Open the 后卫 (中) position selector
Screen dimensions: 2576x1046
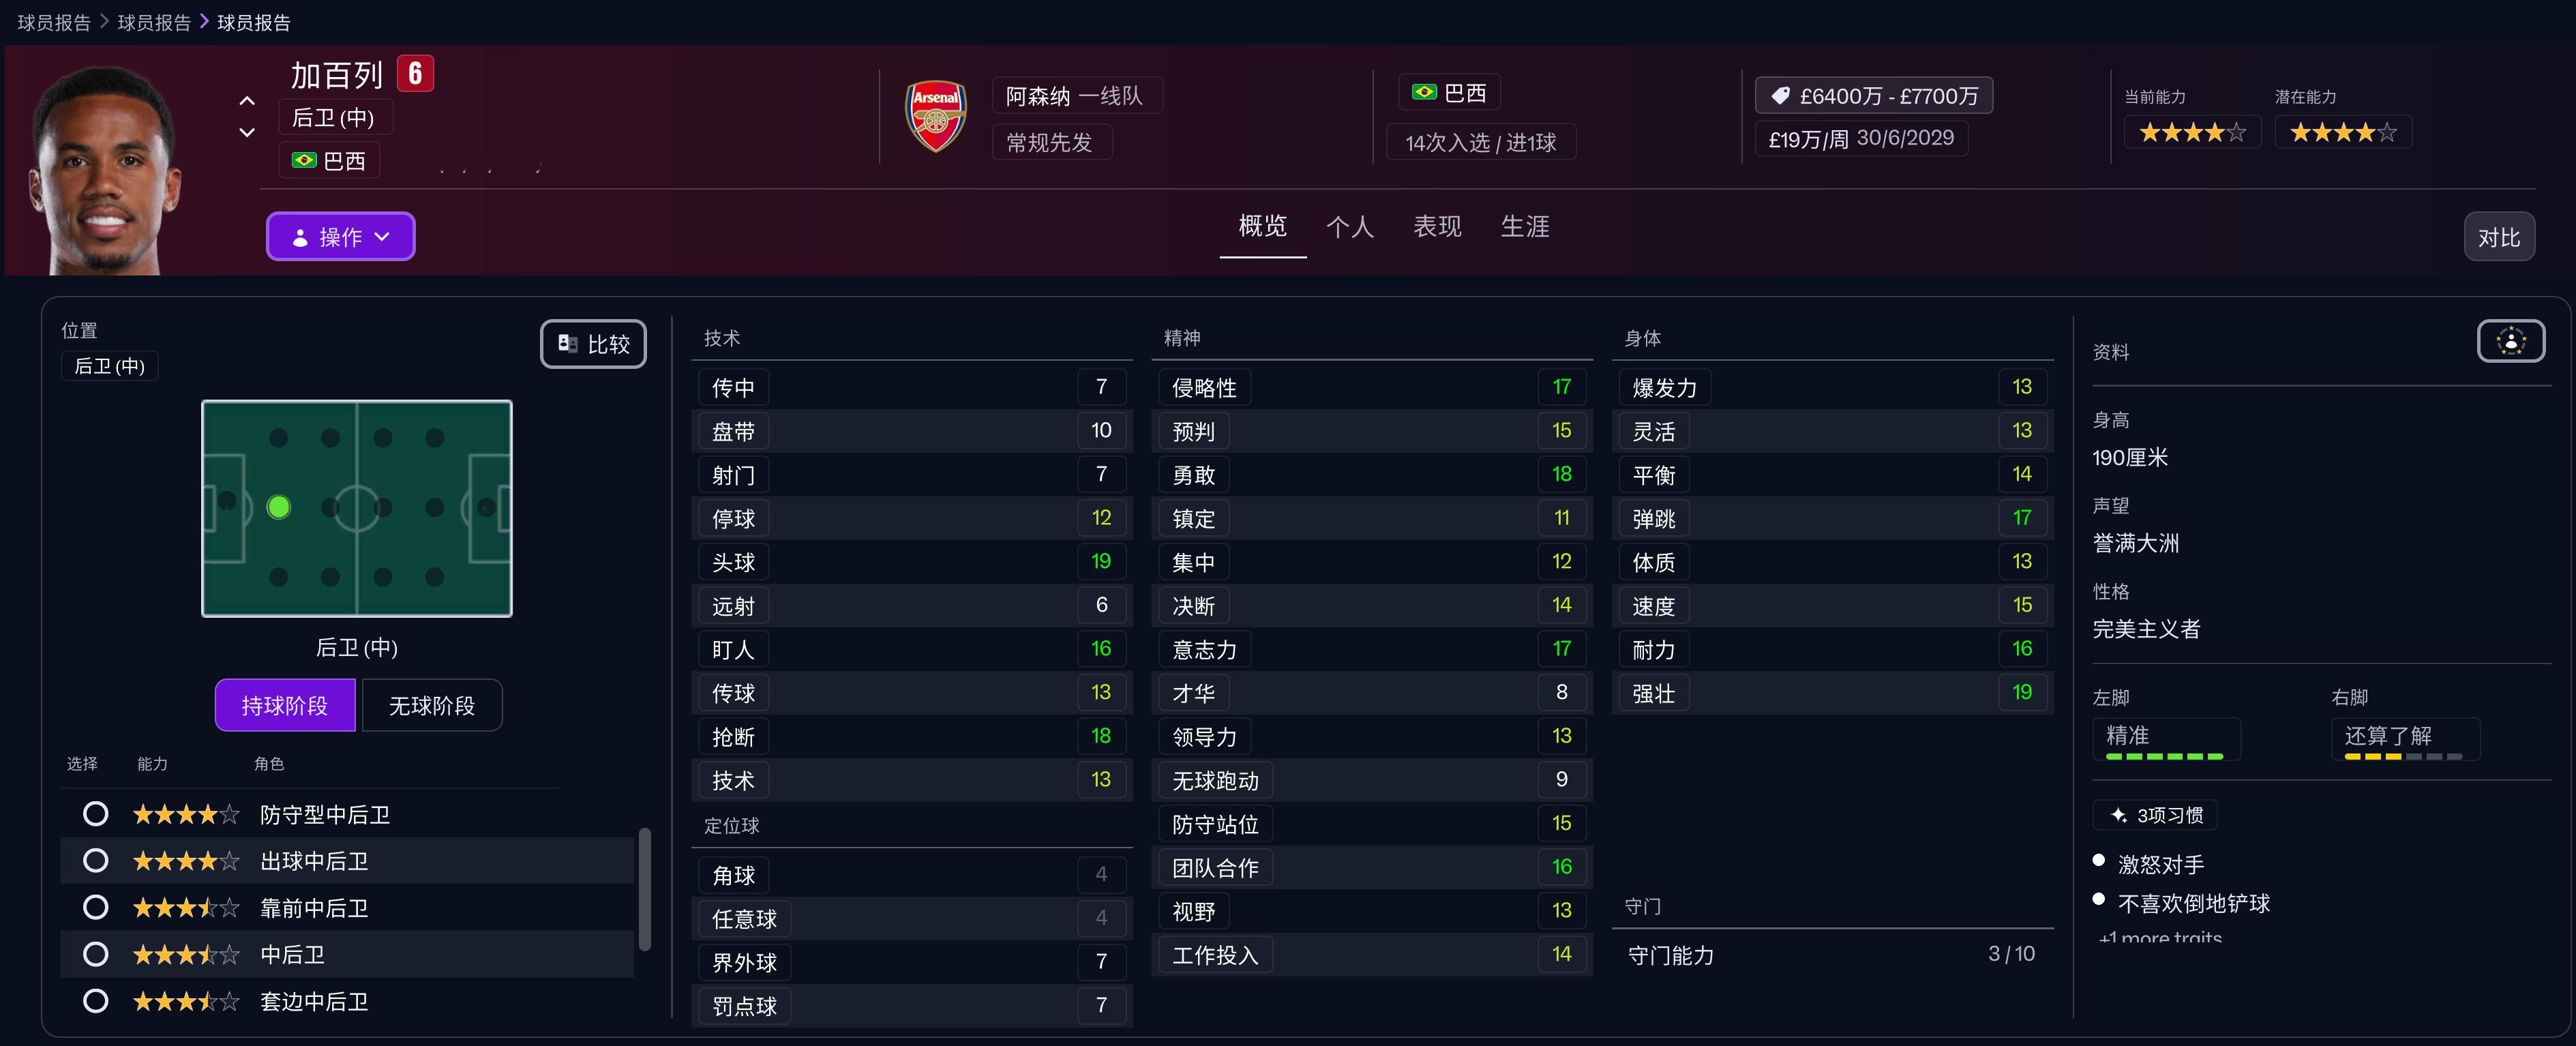pos(109,366)
